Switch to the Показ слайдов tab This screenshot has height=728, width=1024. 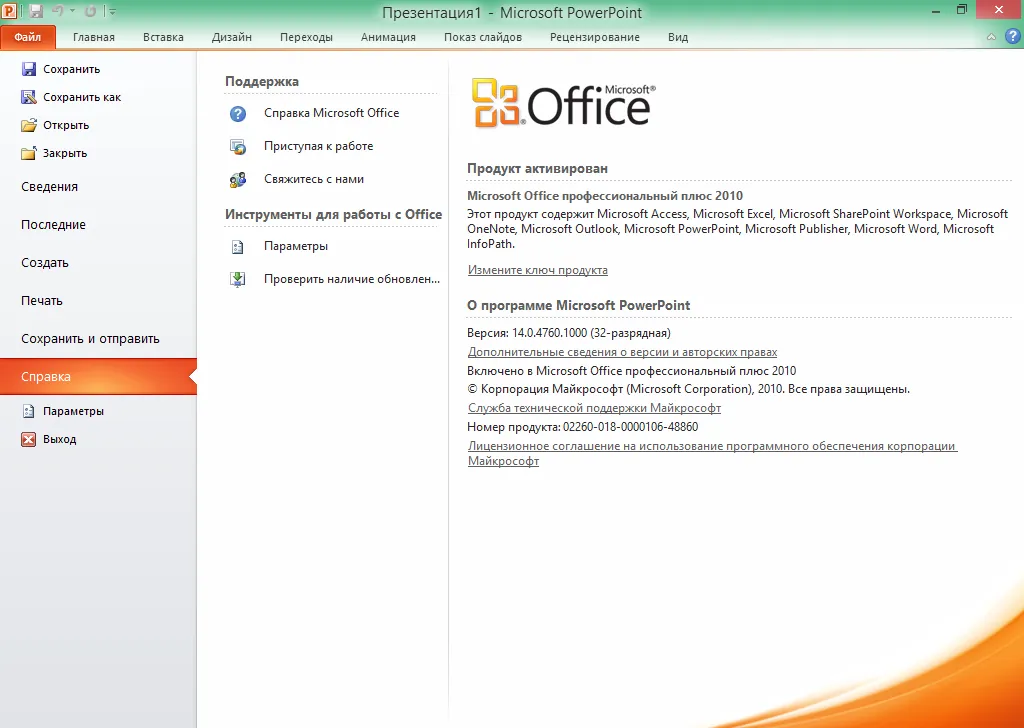[x=483, y=37]
